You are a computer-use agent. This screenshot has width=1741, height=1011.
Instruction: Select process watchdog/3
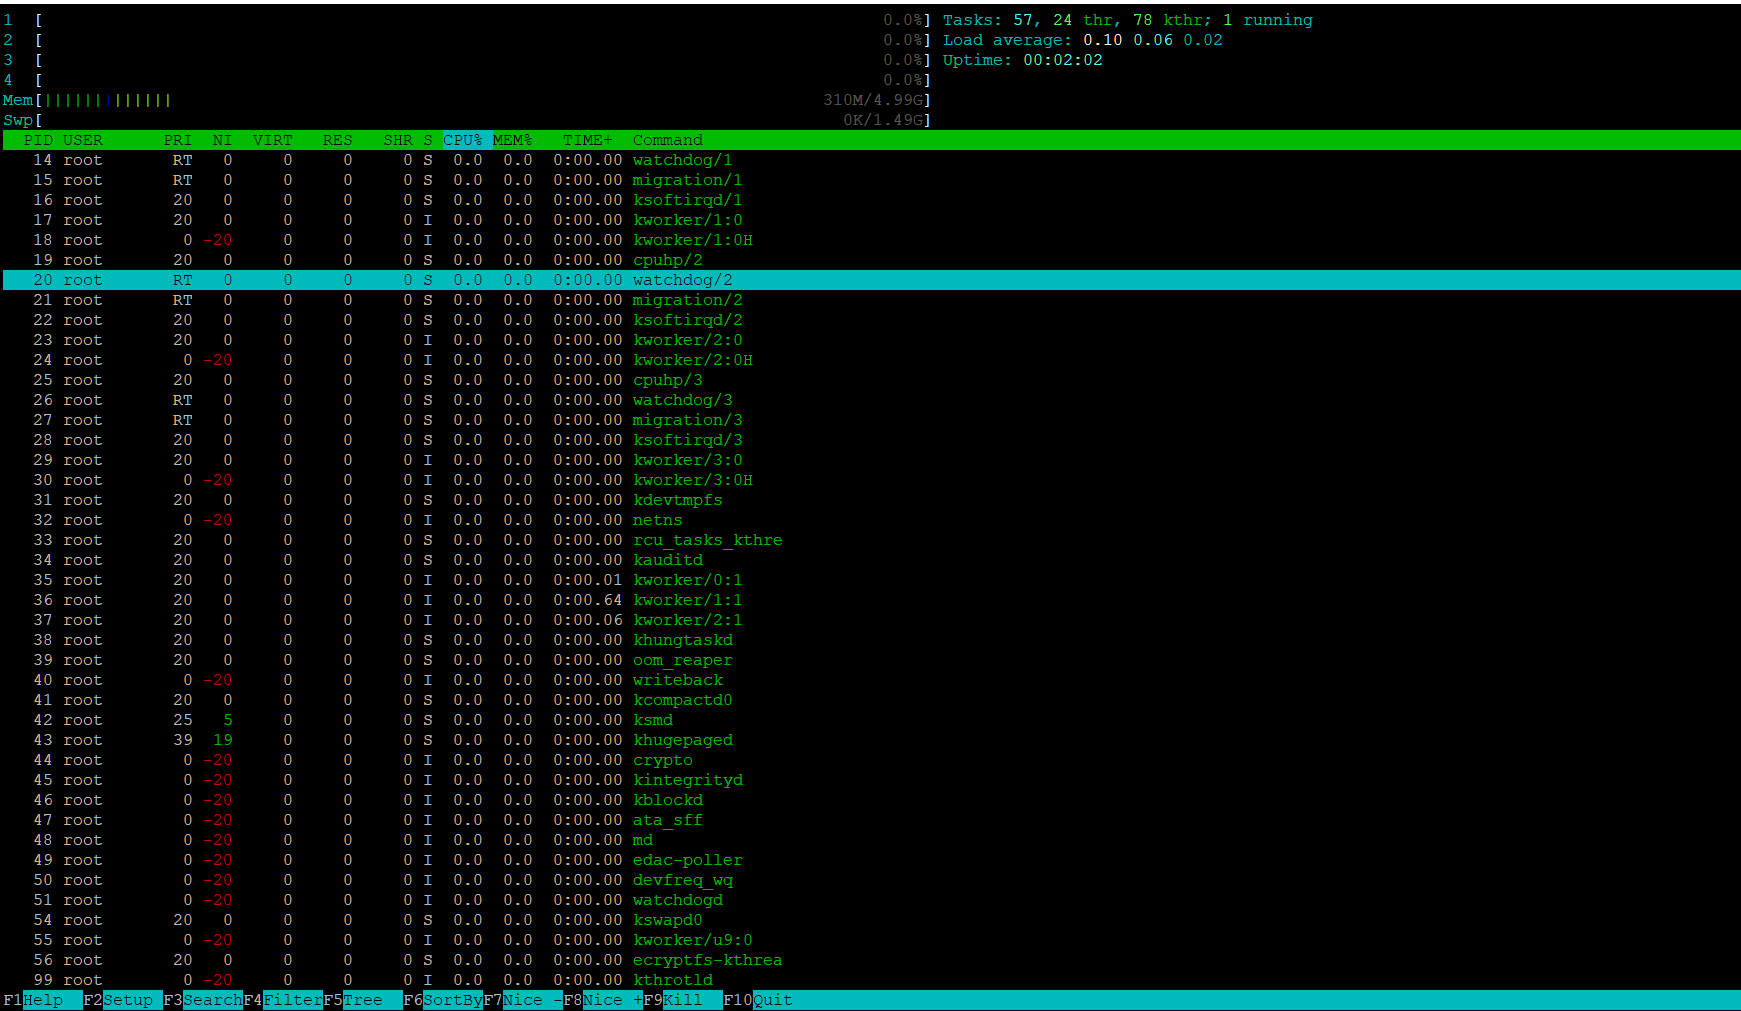pos(871,400)
